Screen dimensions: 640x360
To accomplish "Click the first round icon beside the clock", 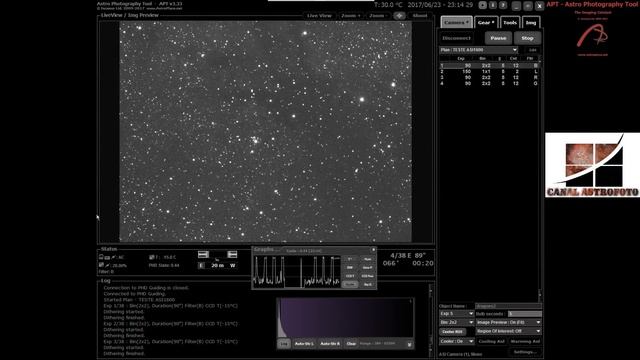I will [x=482, y=5].
